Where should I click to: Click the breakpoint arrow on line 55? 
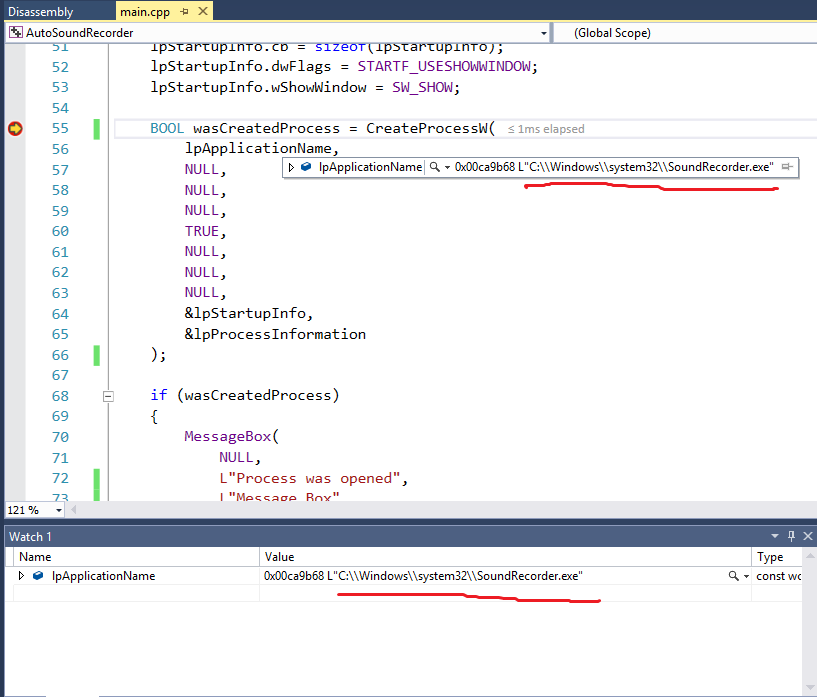point(15,129)
